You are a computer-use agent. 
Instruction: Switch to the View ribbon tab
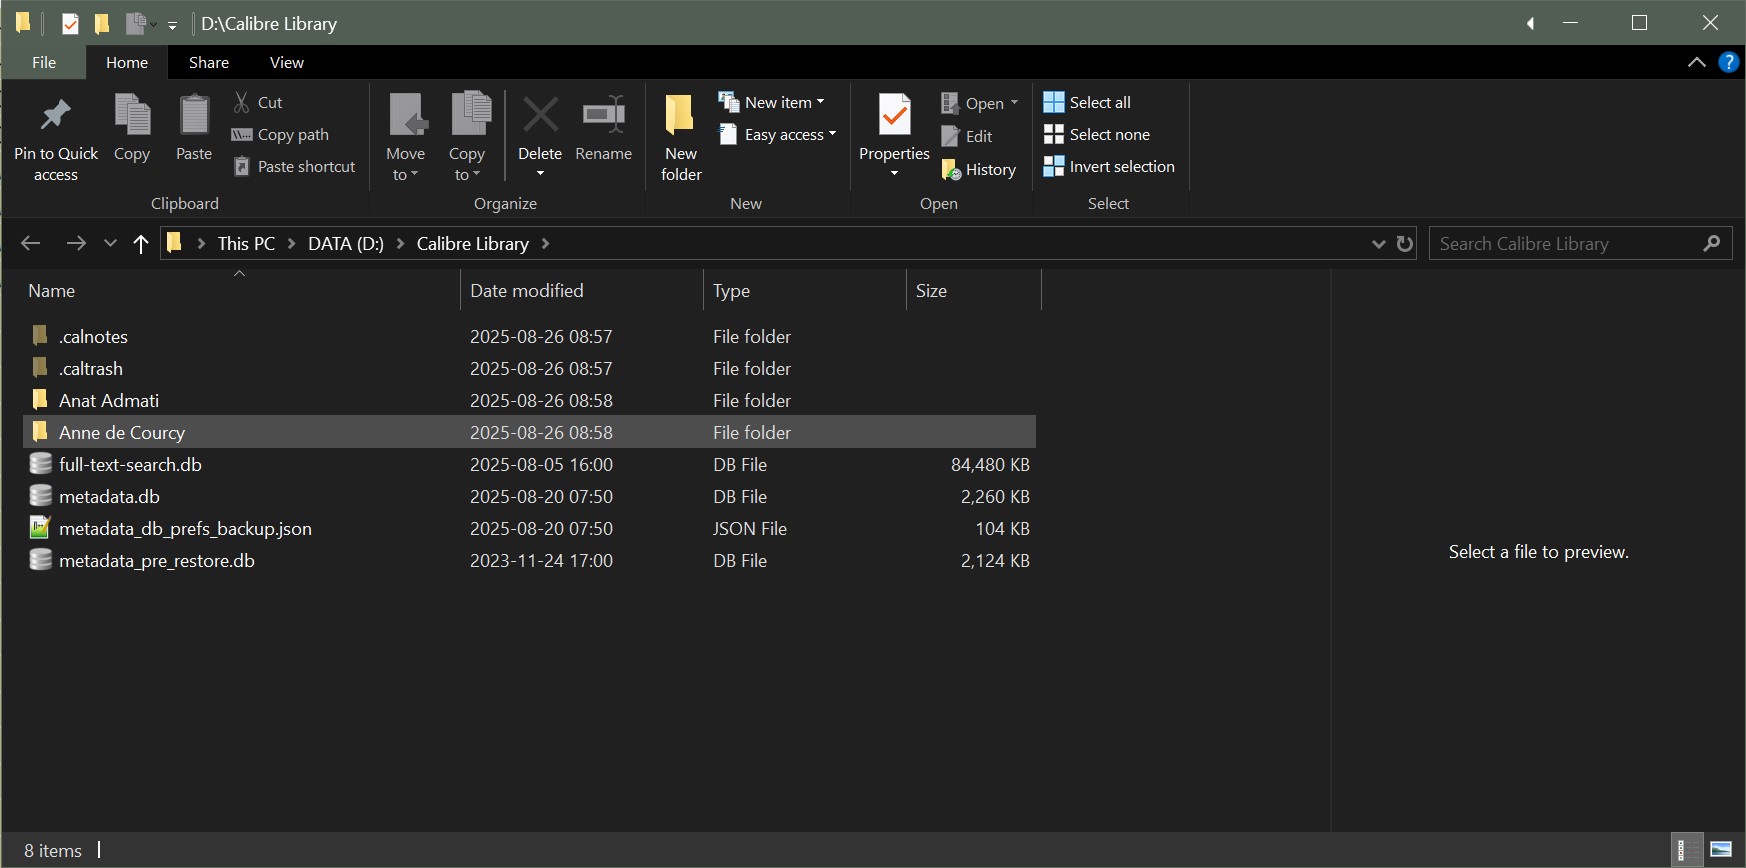click(x=286, y=62)
